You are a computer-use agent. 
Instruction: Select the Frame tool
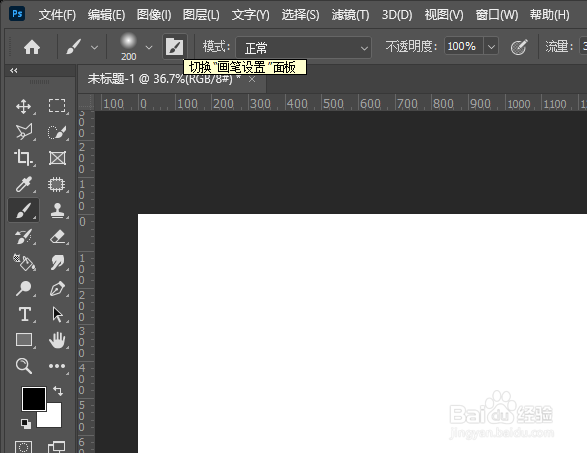(x=57, y=158)
